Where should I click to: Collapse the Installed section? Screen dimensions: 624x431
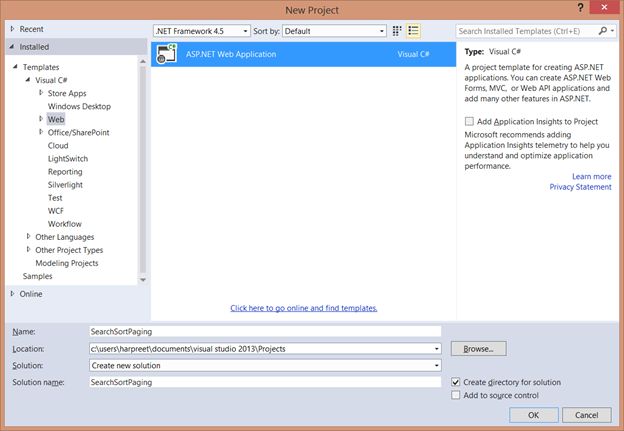(12, 47)
